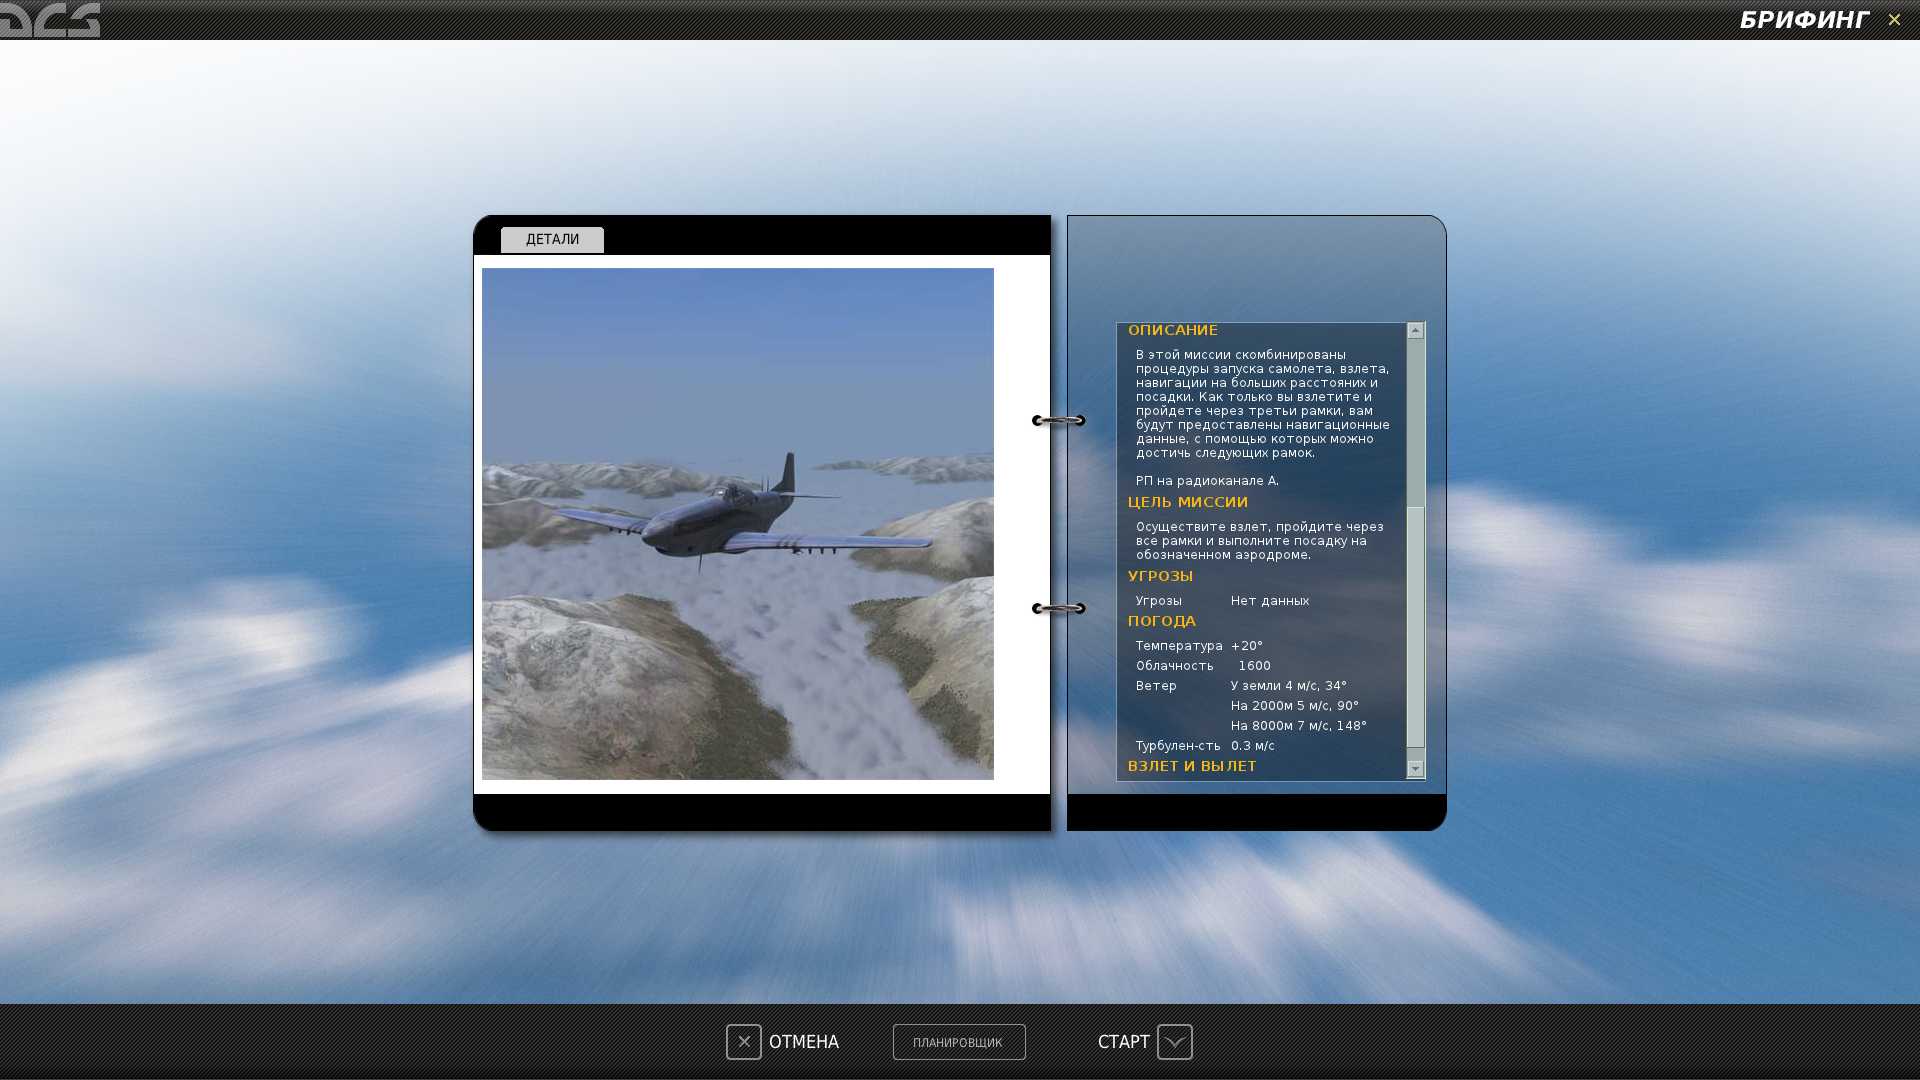
Task: Click the turbulence value 0.3 м/с
Action: 1253,746
